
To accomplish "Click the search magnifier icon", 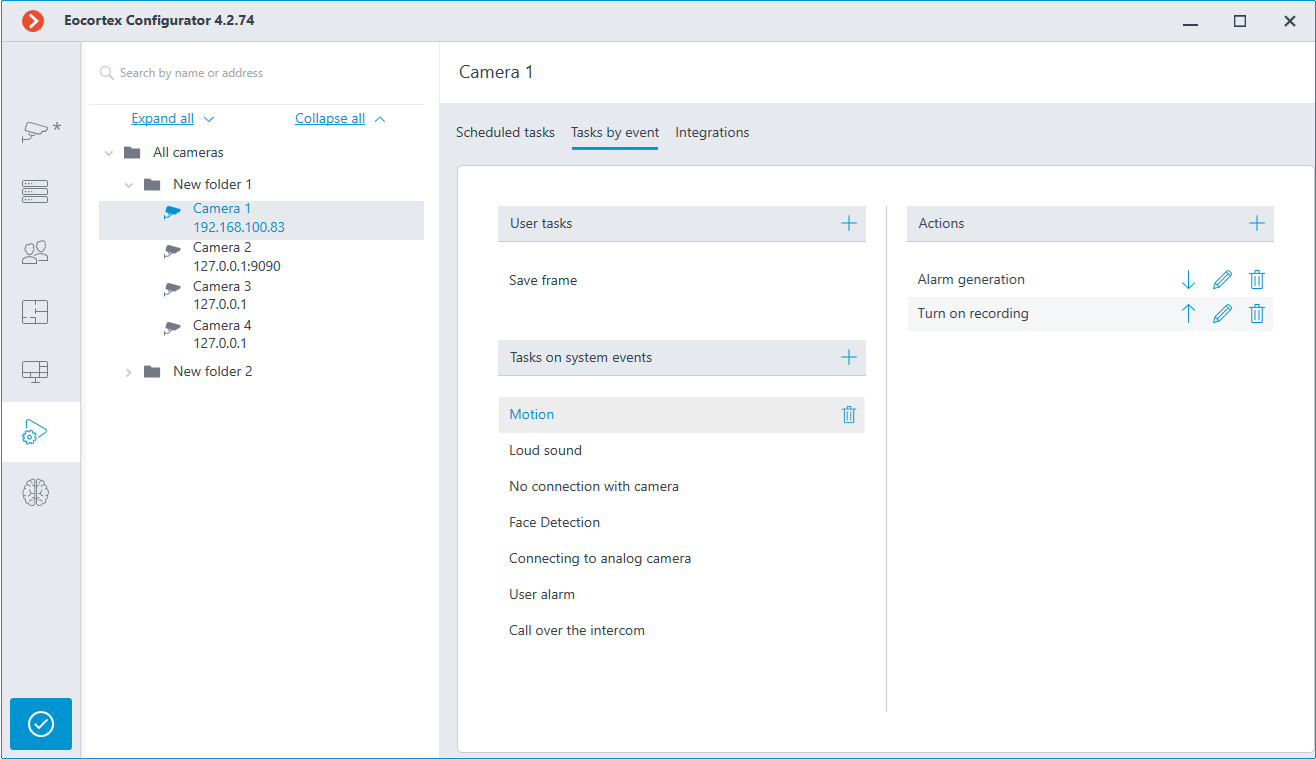I will pyautogui.click(x=107, y=73).
